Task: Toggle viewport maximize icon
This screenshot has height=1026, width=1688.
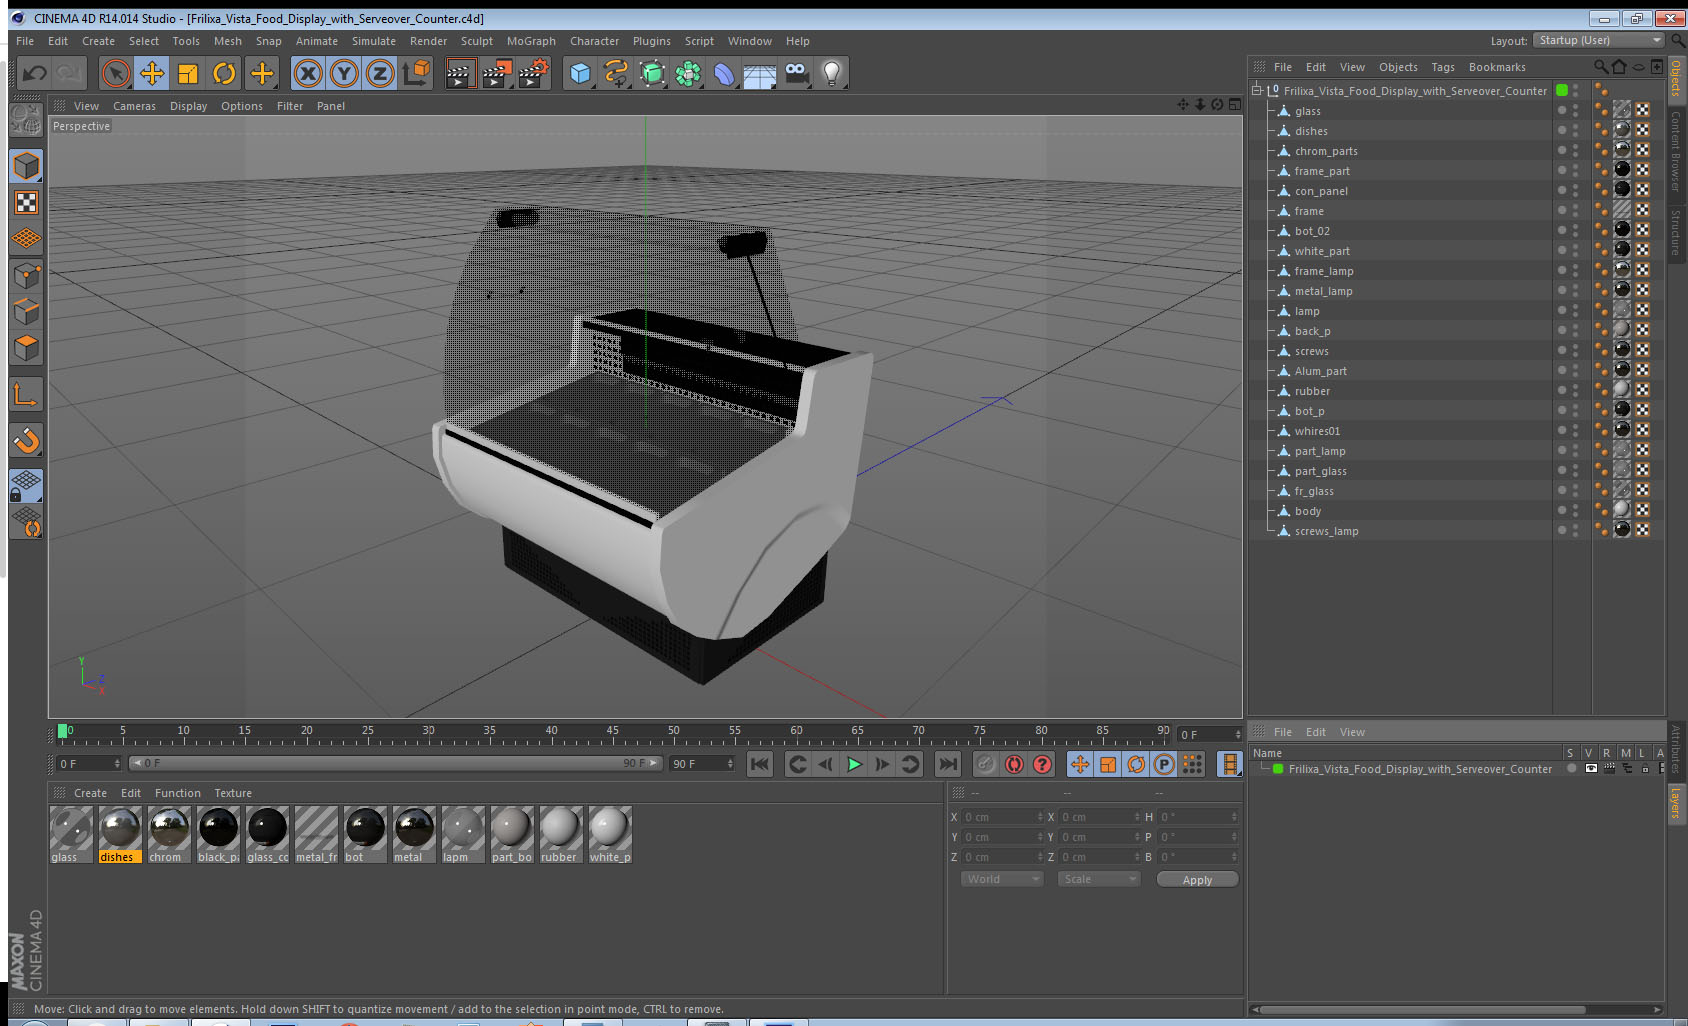Action: [1234, 105]
